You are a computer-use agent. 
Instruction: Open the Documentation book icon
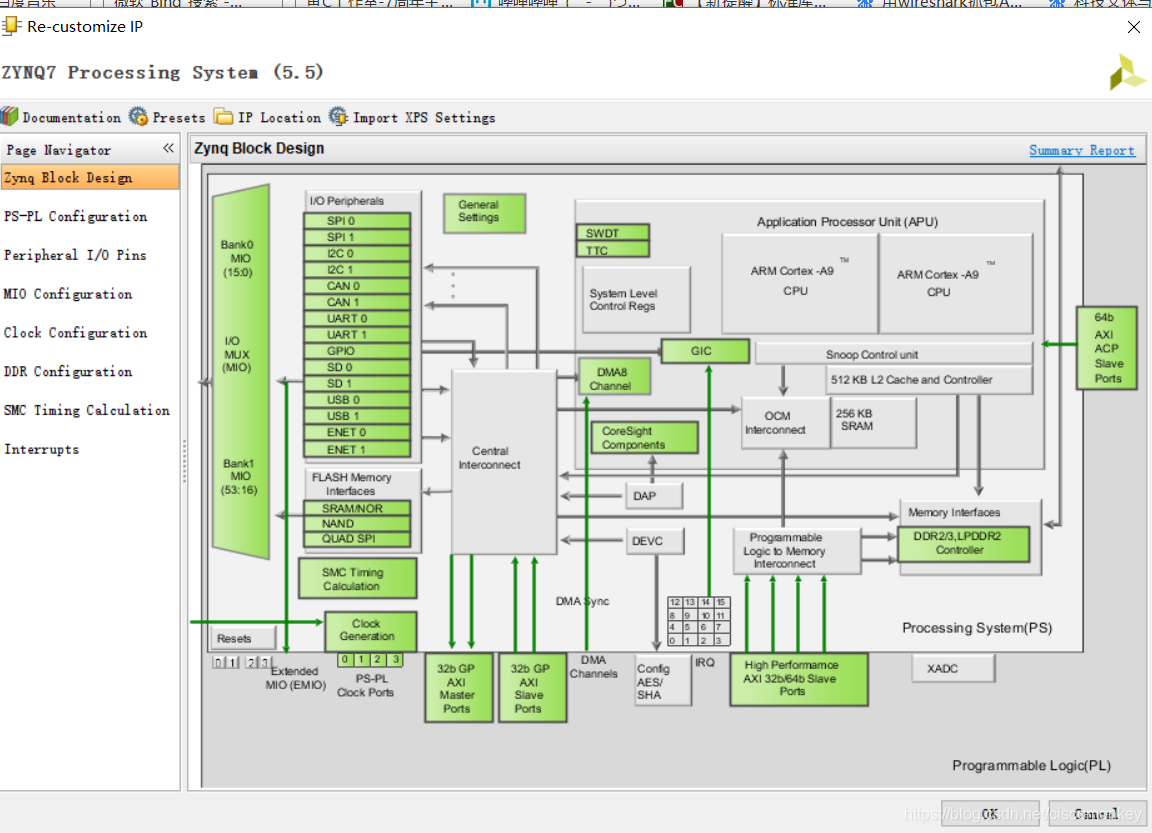[x=10, y=116]
